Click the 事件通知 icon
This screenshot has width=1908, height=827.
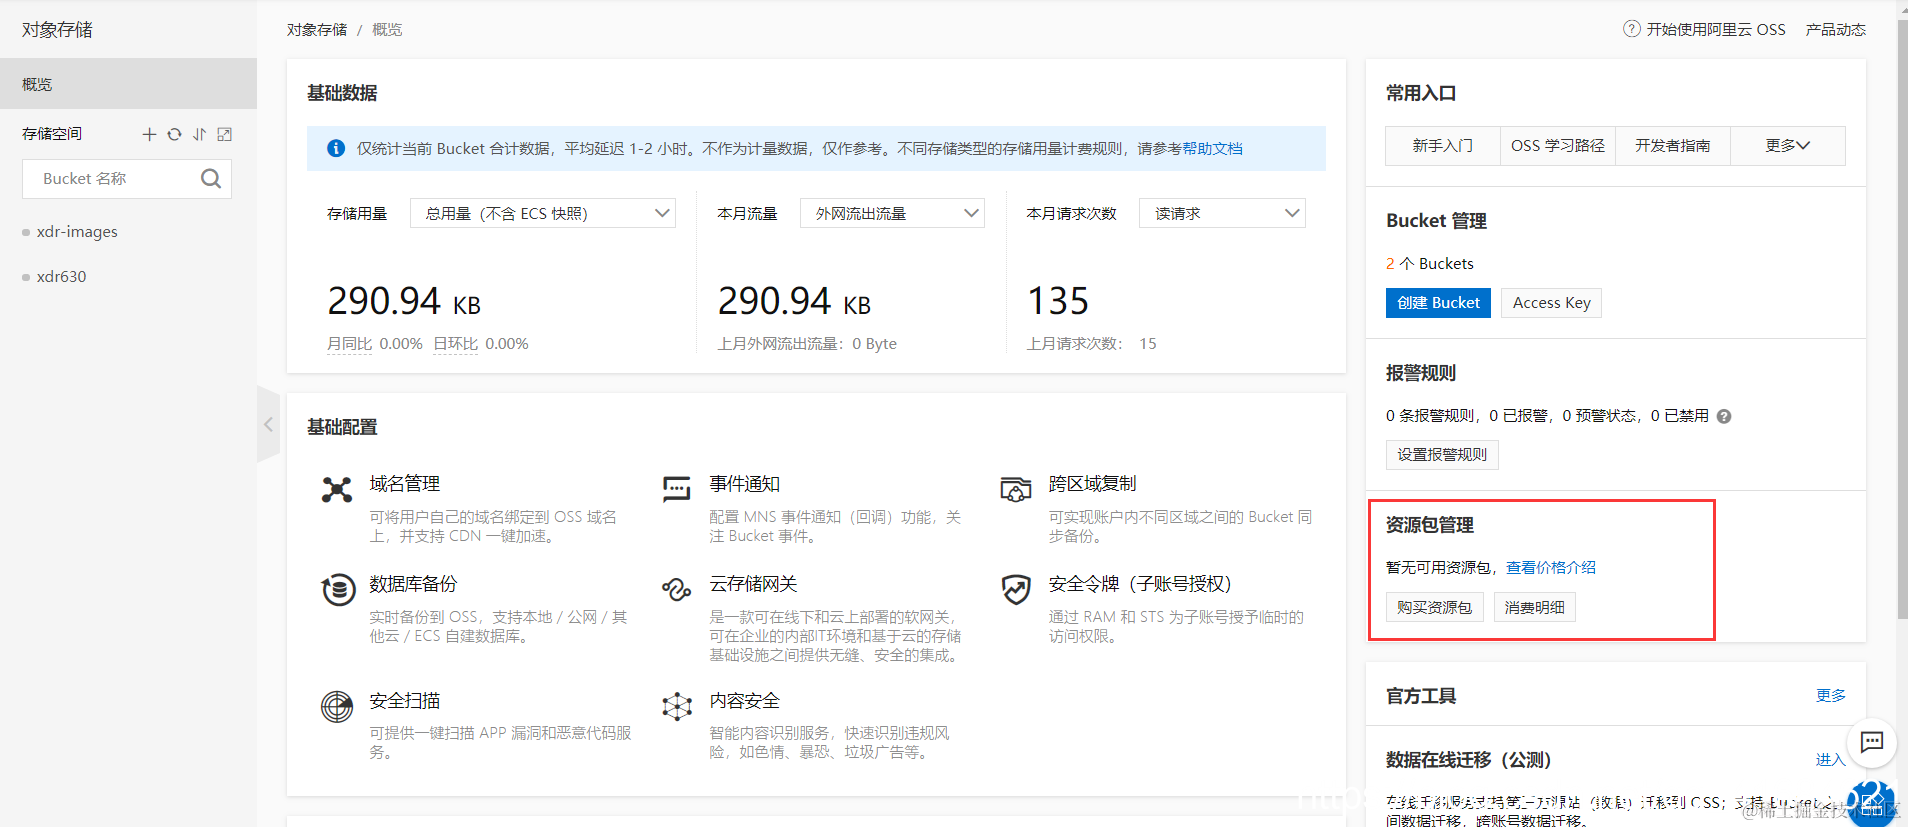677,489
